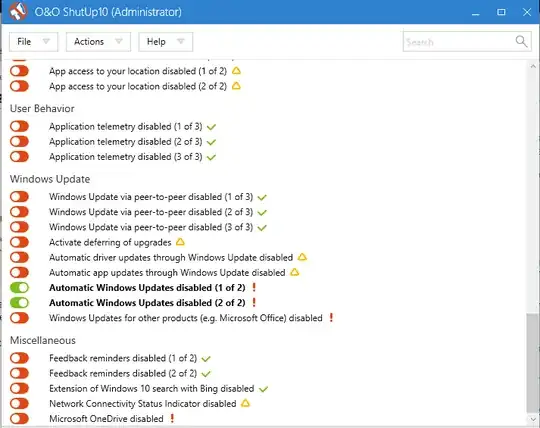
Task: Toggle Microsoft OneDrive disabled switch
Action: click(x=19, y=419)
